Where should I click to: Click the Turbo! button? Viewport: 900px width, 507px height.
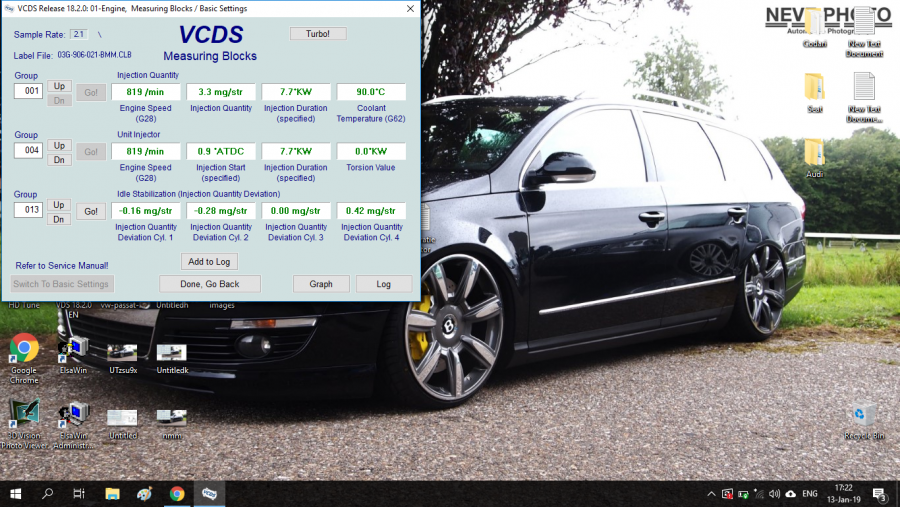pos(318,34)
